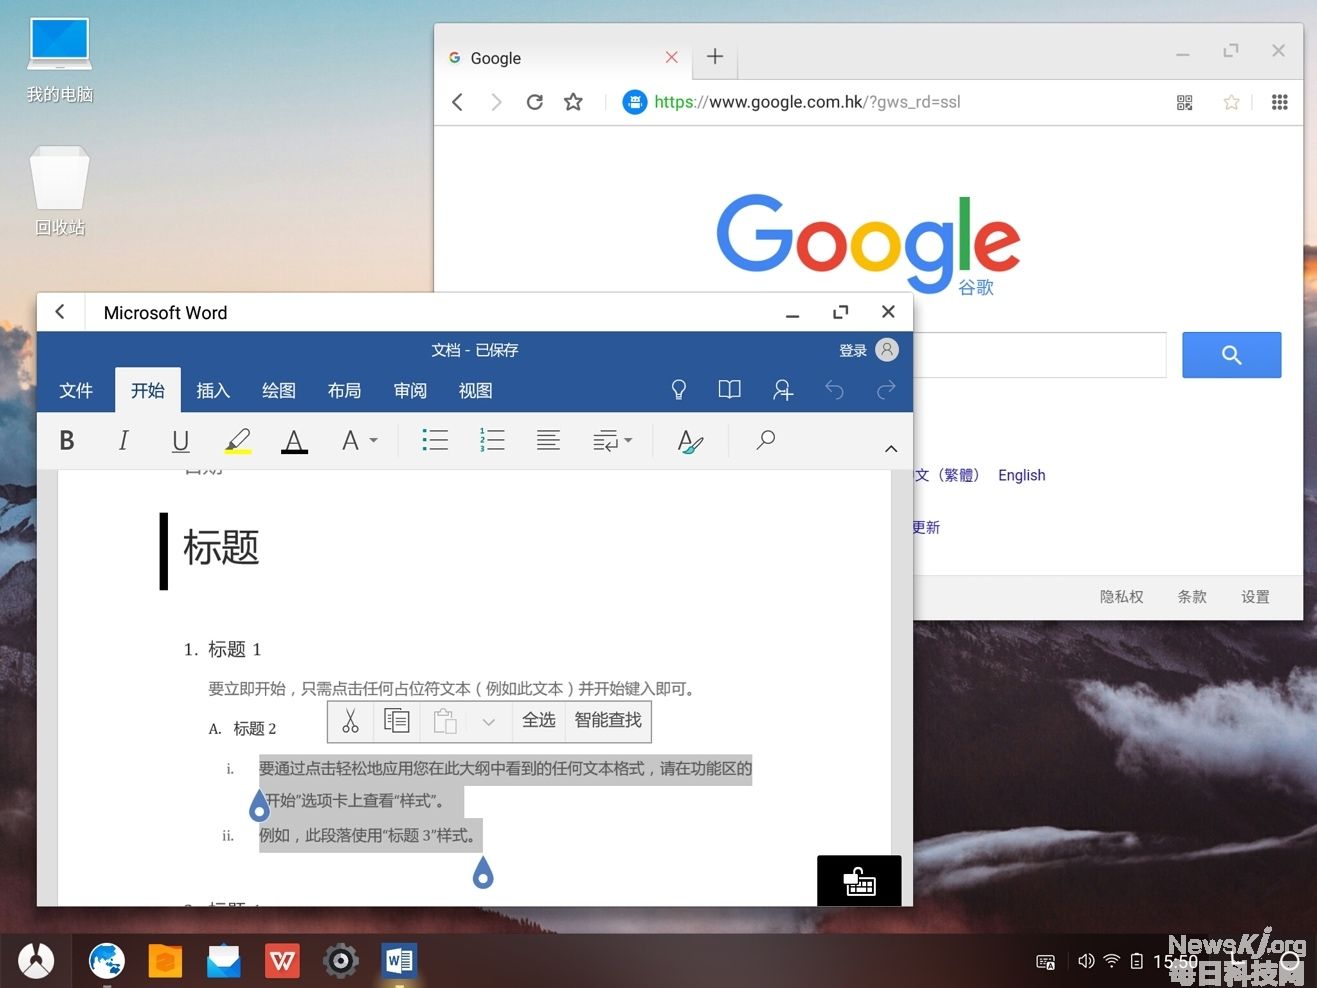Open paragraph alignment options

click(x=548, y=440)
